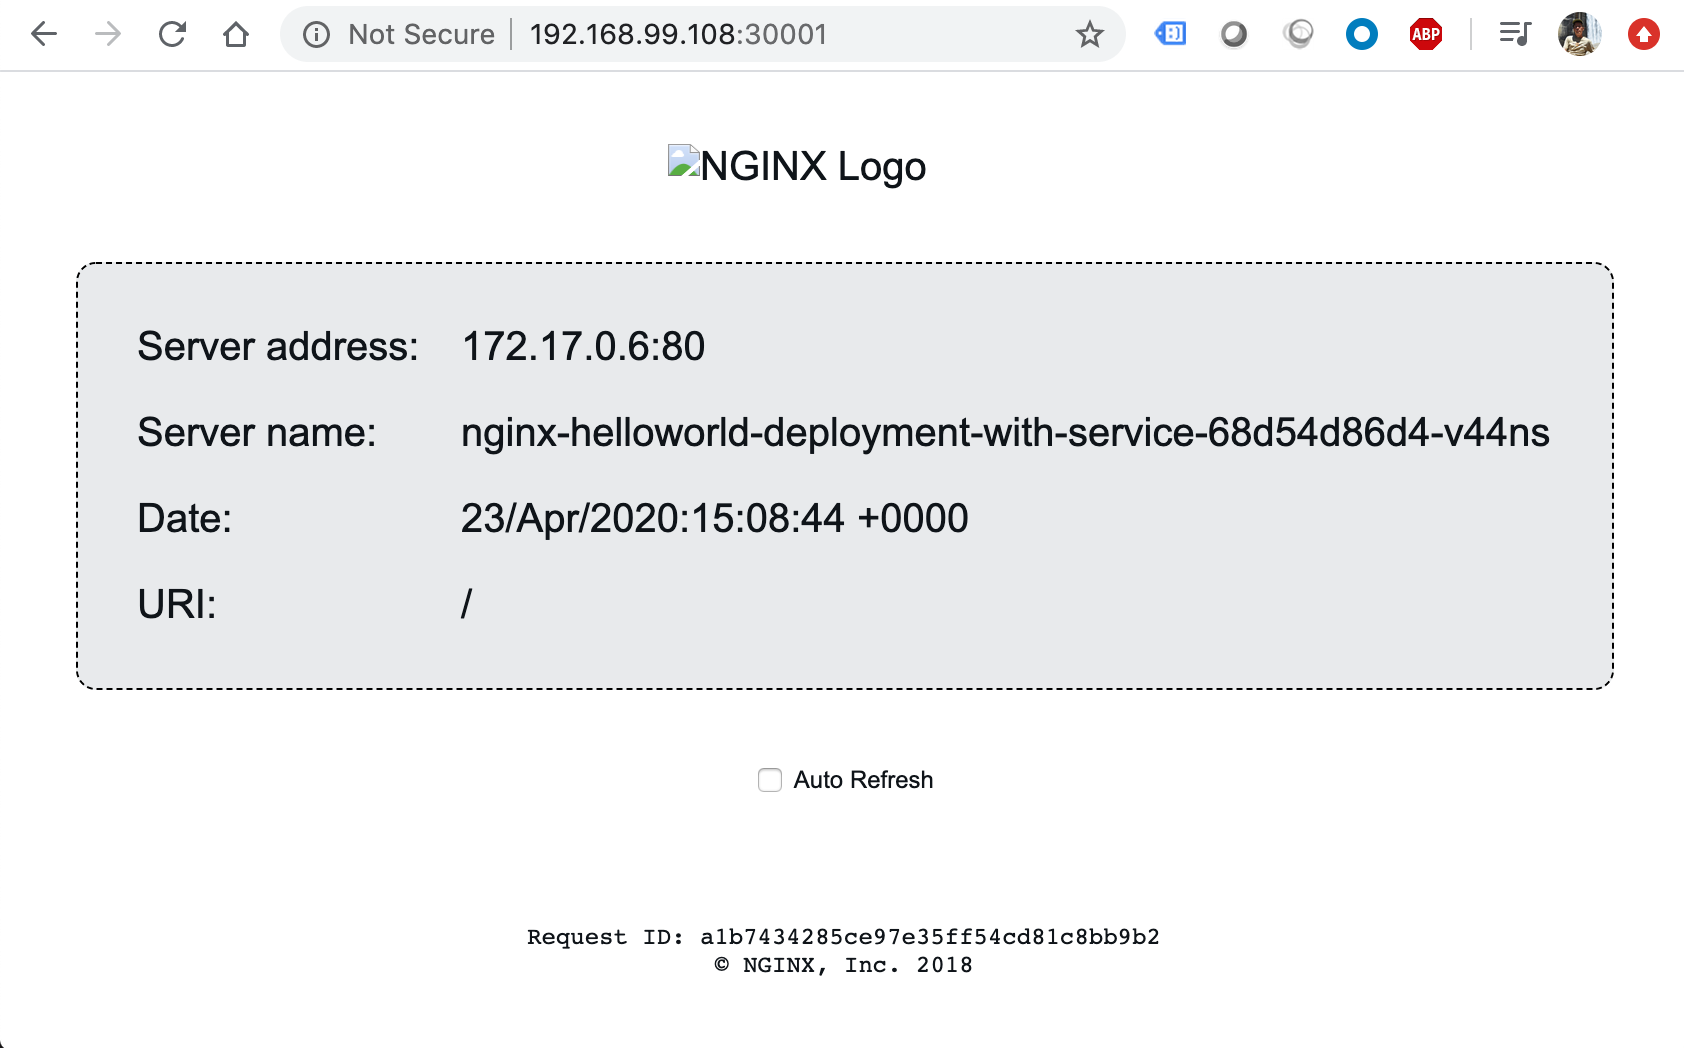Select the server address 172.17.0.6:80
This screenshot has height=1048, width=1684.
point(583,347)
